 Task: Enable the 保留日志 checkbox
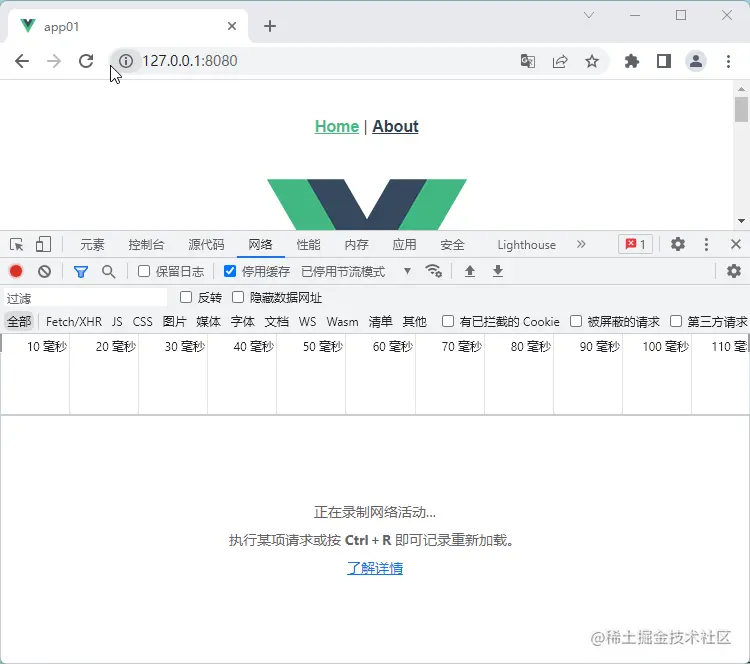[143, 271]
